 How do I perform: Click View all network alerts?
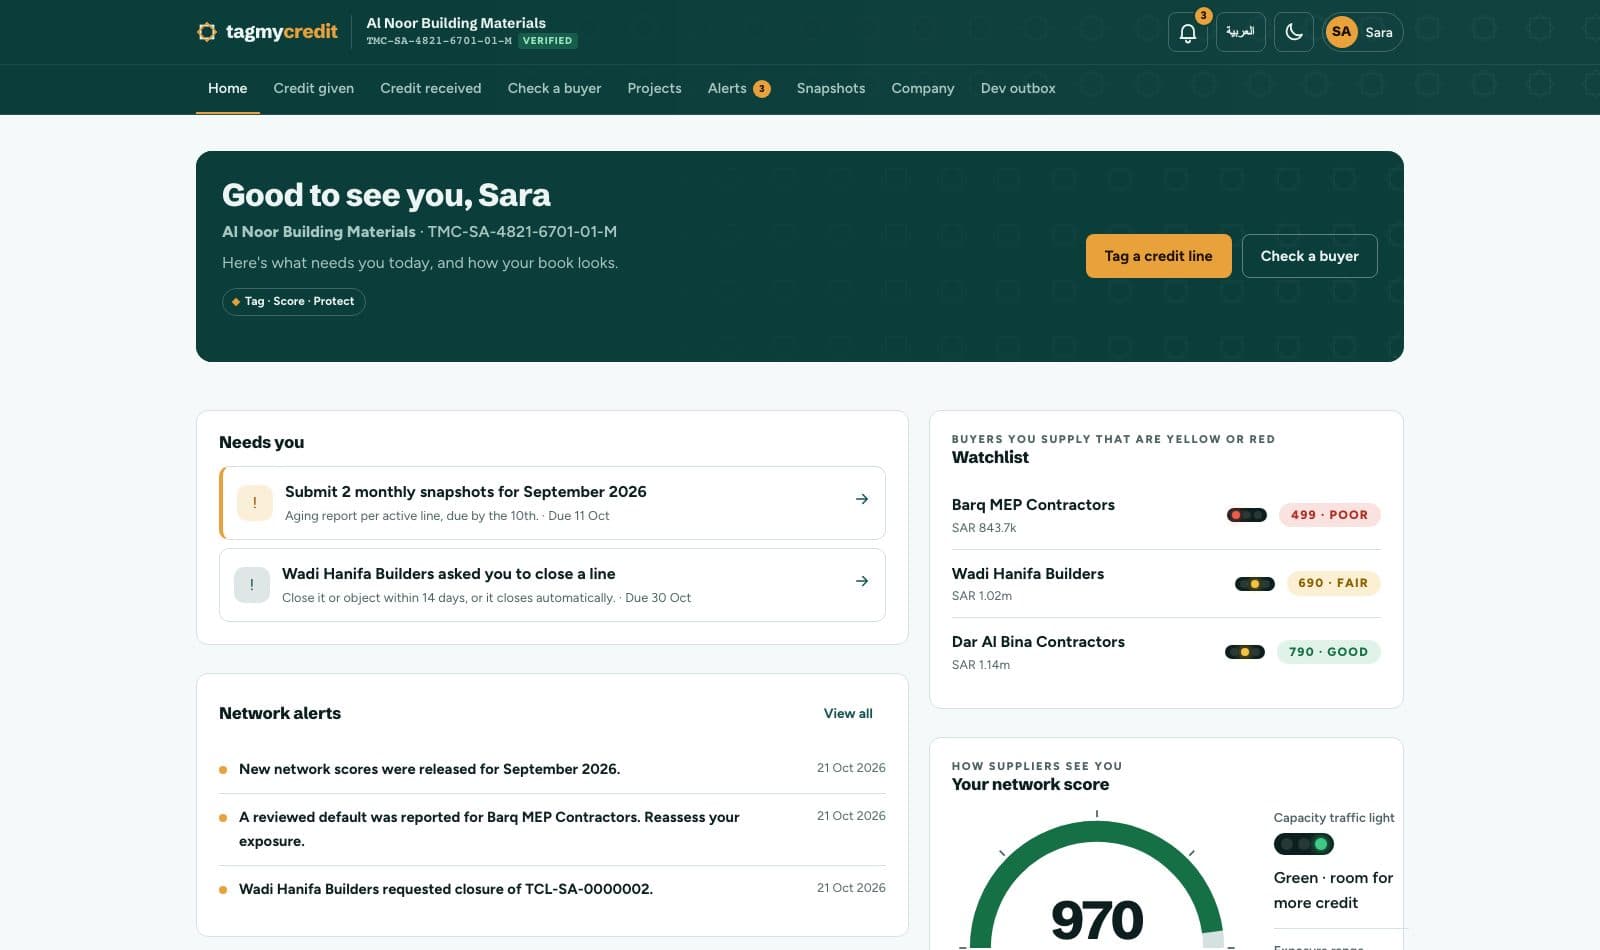(848, 713)
